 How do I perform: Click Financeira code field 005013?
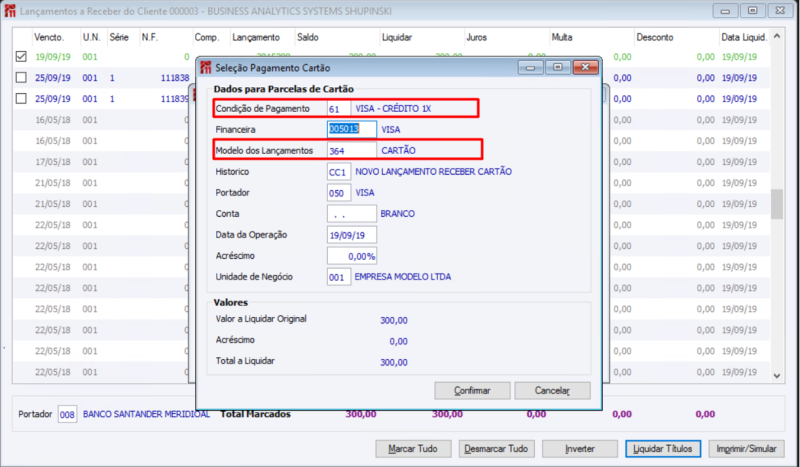352,129
